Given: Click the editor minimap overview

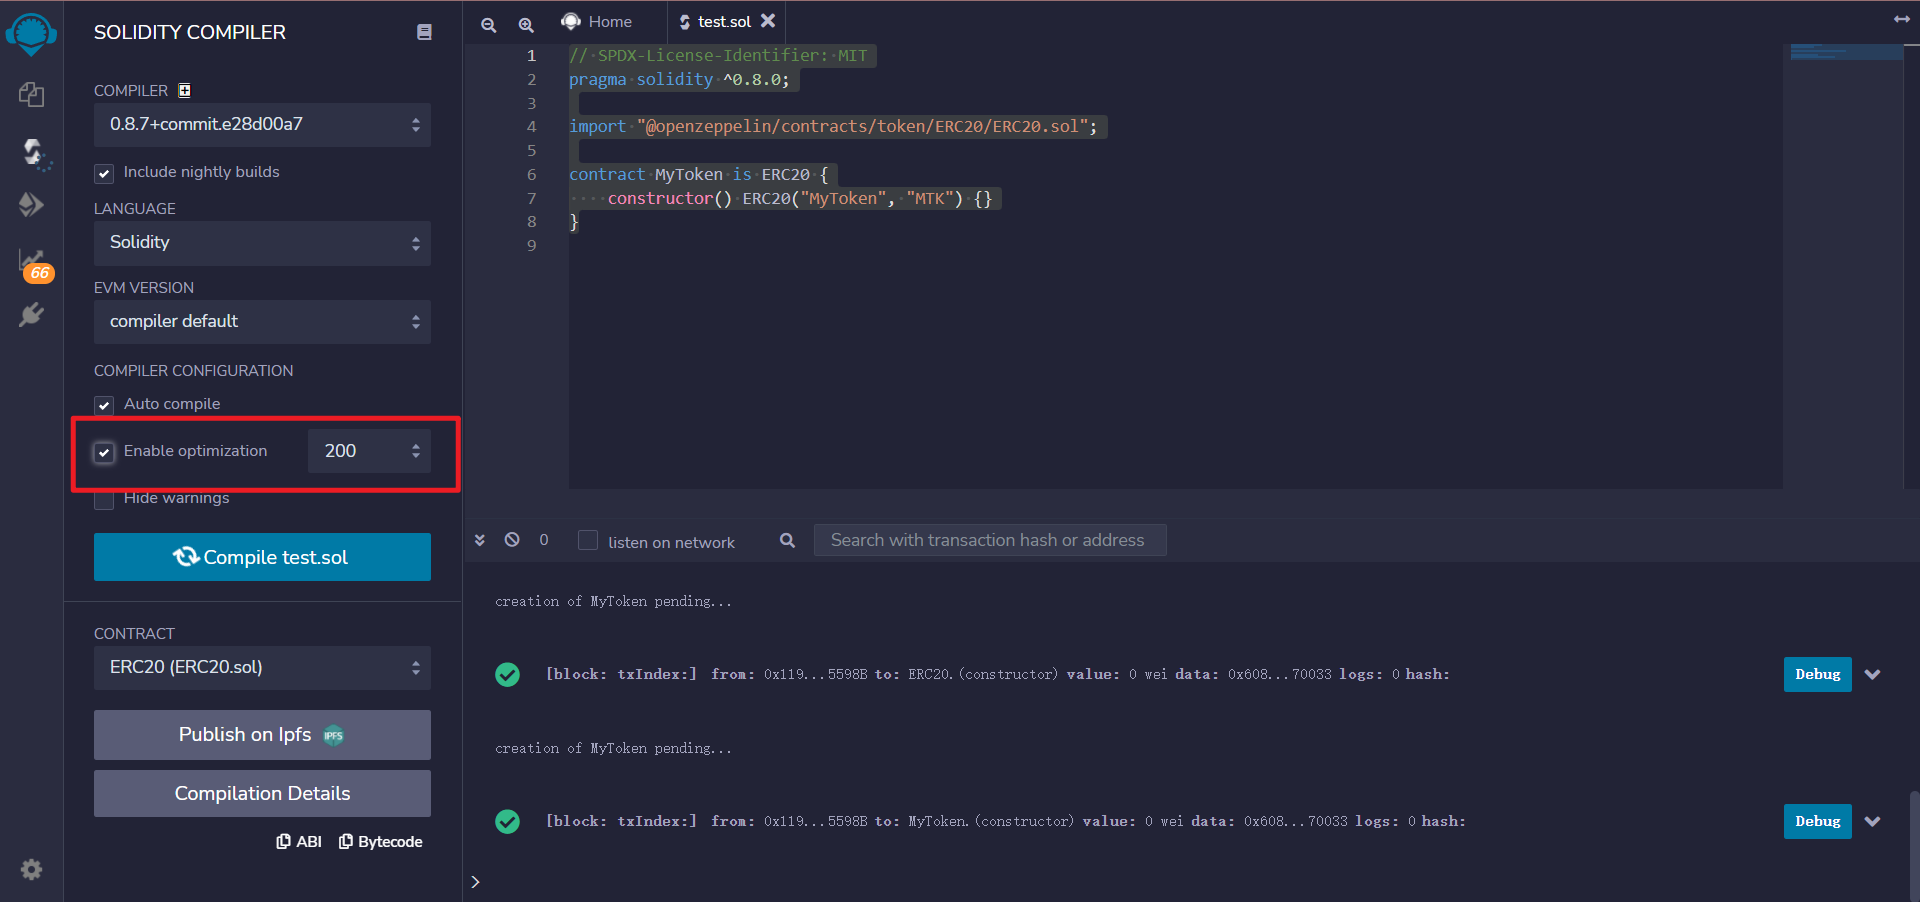Looking at the screenshot, I should (x=1845, y=52).
